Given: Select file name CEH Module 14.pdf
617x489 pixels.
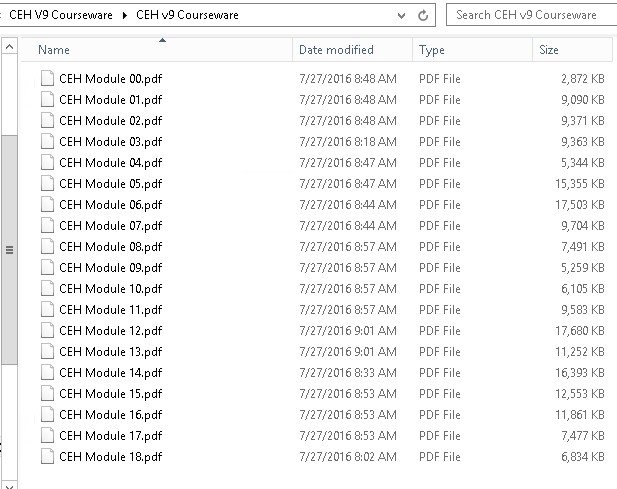Looking at the screenshot, I should pos(111,373).
